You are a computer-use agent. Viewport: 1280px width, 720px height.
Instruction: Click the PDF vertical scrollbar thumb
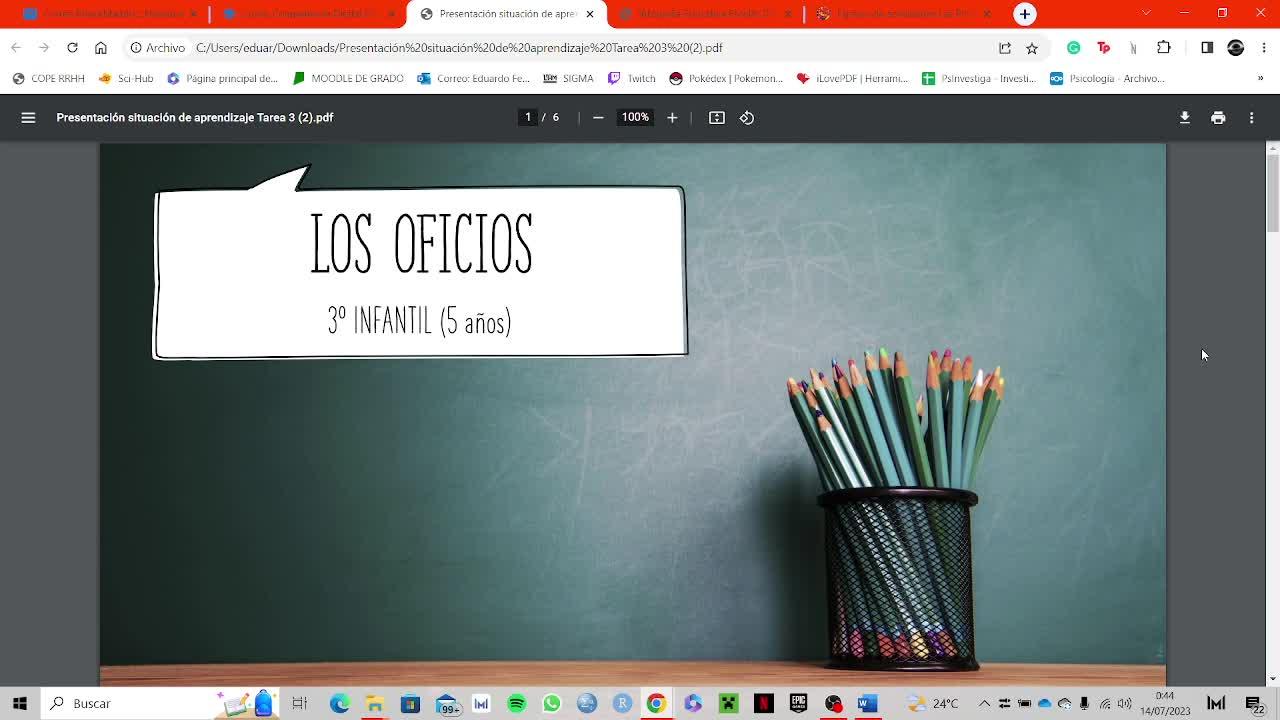coord(1273,193)
